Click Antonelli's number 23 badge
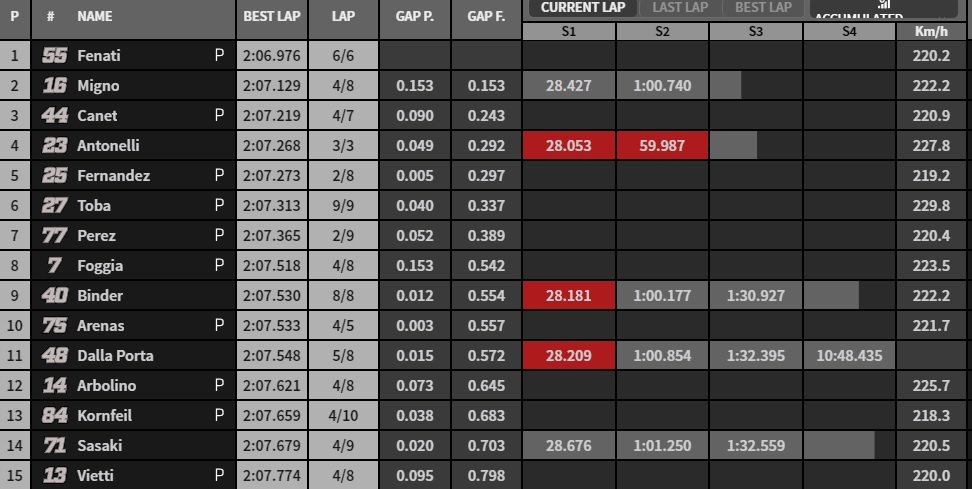This screenshot has width=972, height=489. click(x=54, y=146)
